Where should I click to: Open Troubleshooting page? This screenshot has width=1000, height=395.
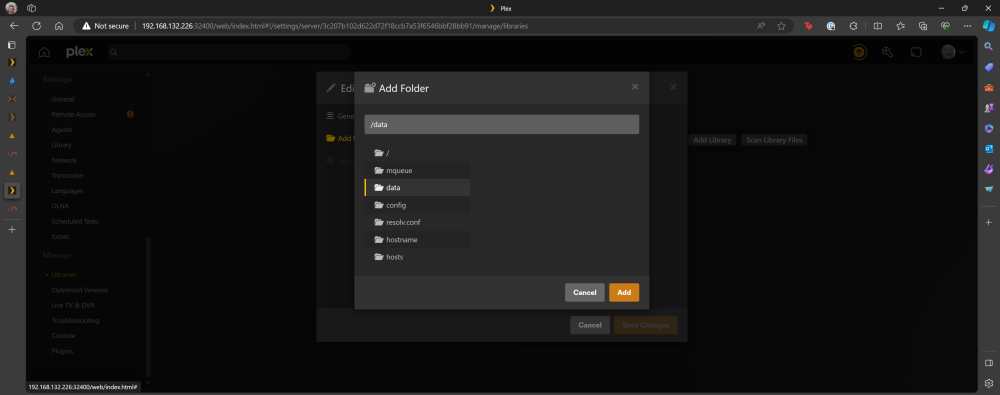(75, 320)
